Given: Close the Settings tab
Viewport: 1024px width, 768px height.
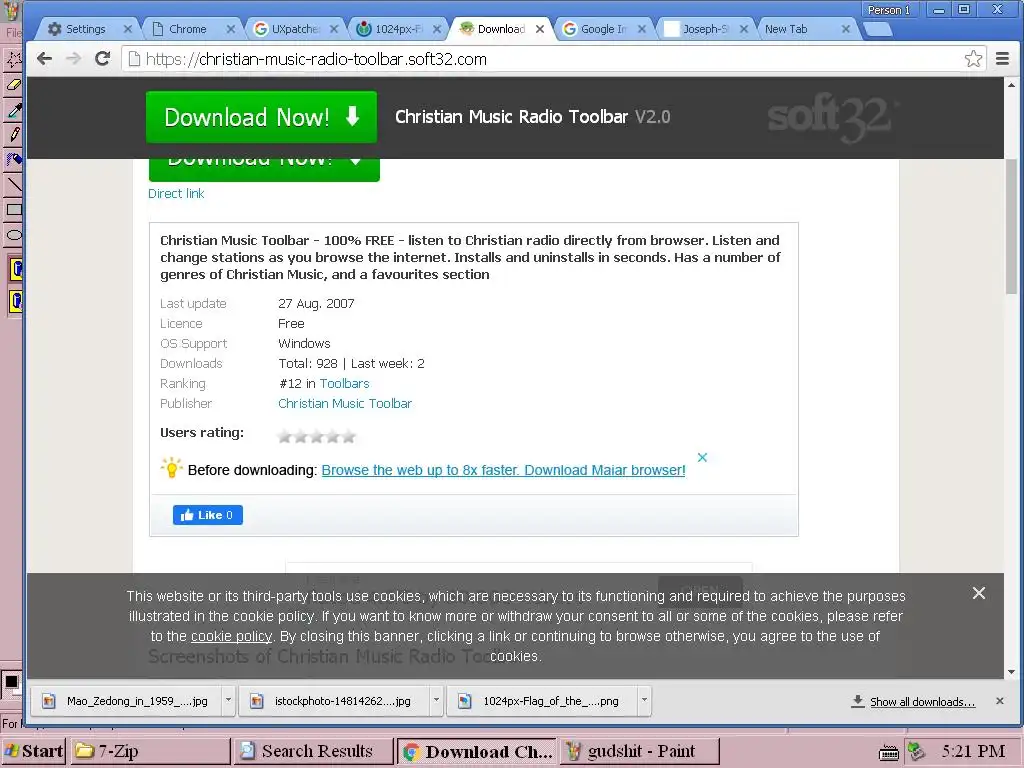Looking at the screenshot, I should click(x=127, y=29).
